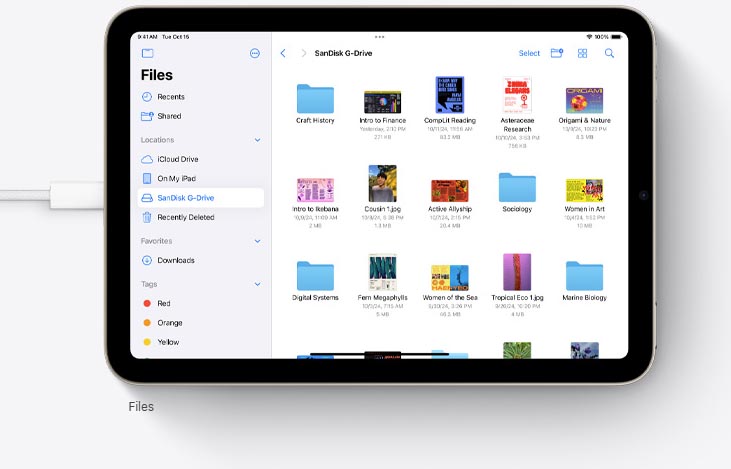Screen dimensions: 731x469
Task: Open the Tropical Eco 1.jpg image
Action: coord(517,272)
